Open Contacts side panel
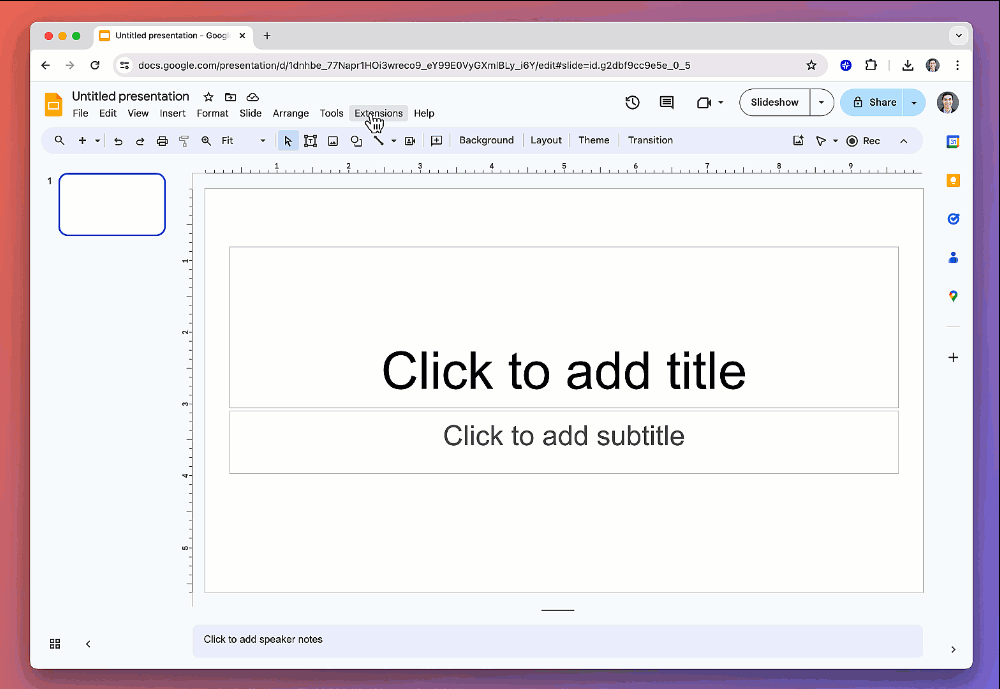This screenshot has width=1000, height=689. (953, 258)
